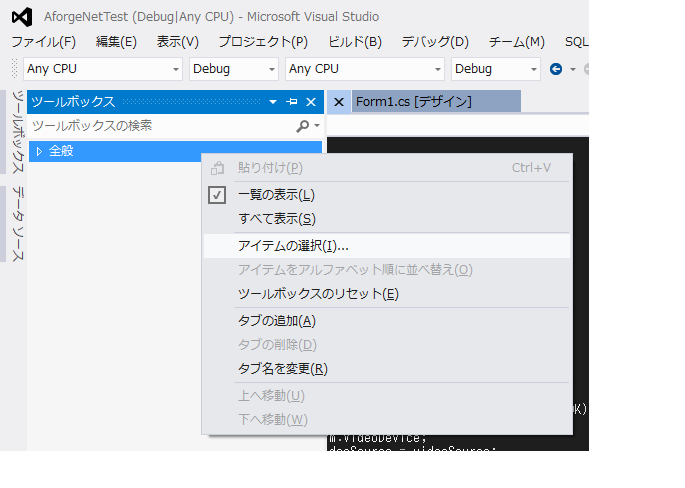Toggle the toolbox auto-hide pin icon
The width and height of the screenshot is (685, 488).
291,102
